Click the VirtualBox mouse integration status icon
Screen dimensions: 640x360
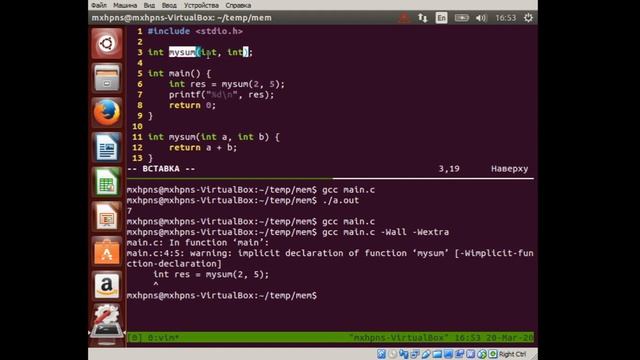click(x=482, y=354)
